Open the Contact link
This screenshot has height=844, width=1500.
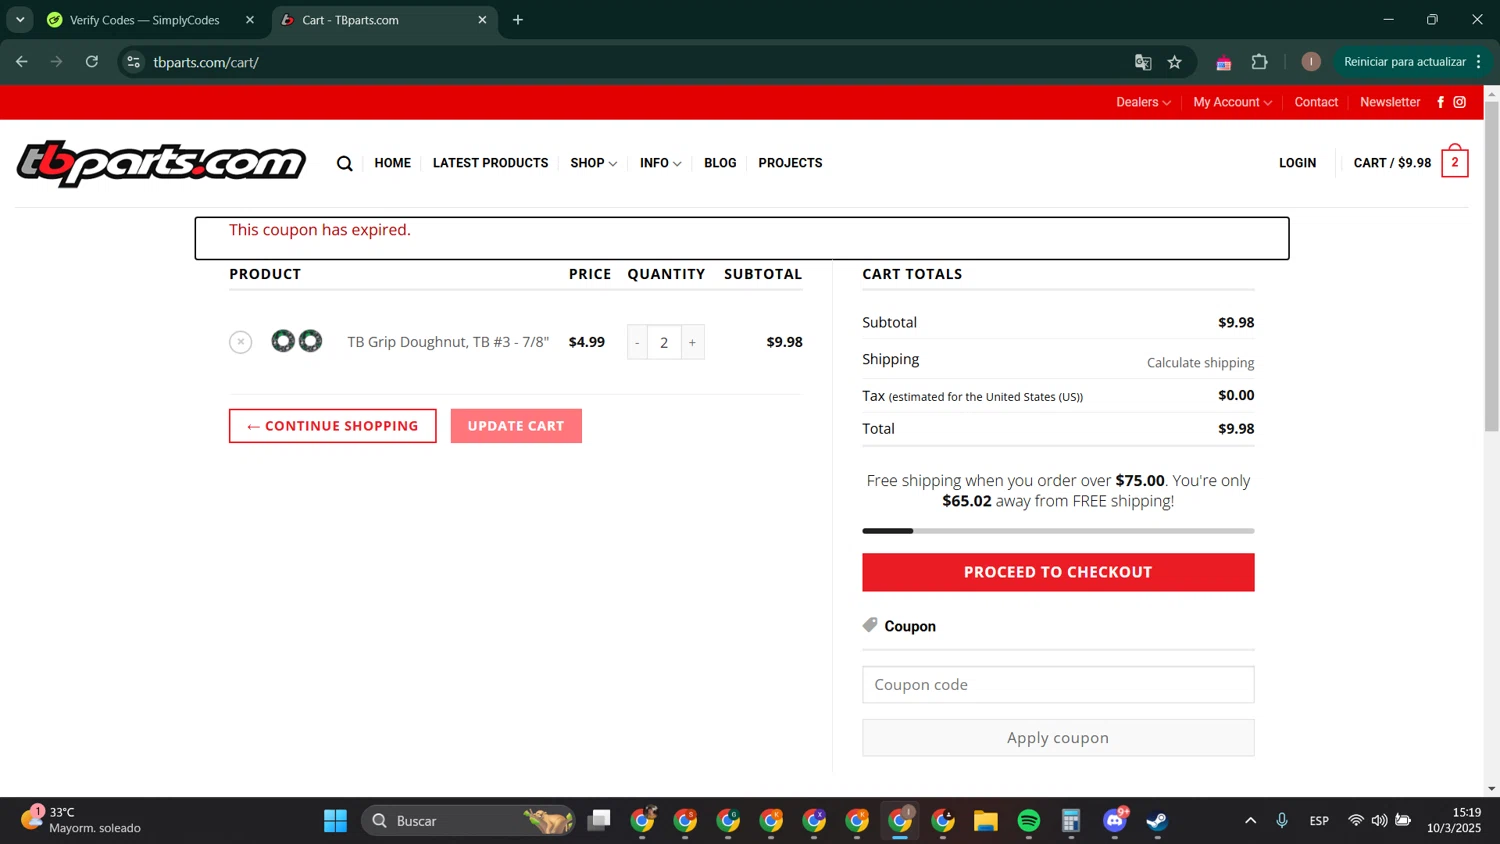1316,102
